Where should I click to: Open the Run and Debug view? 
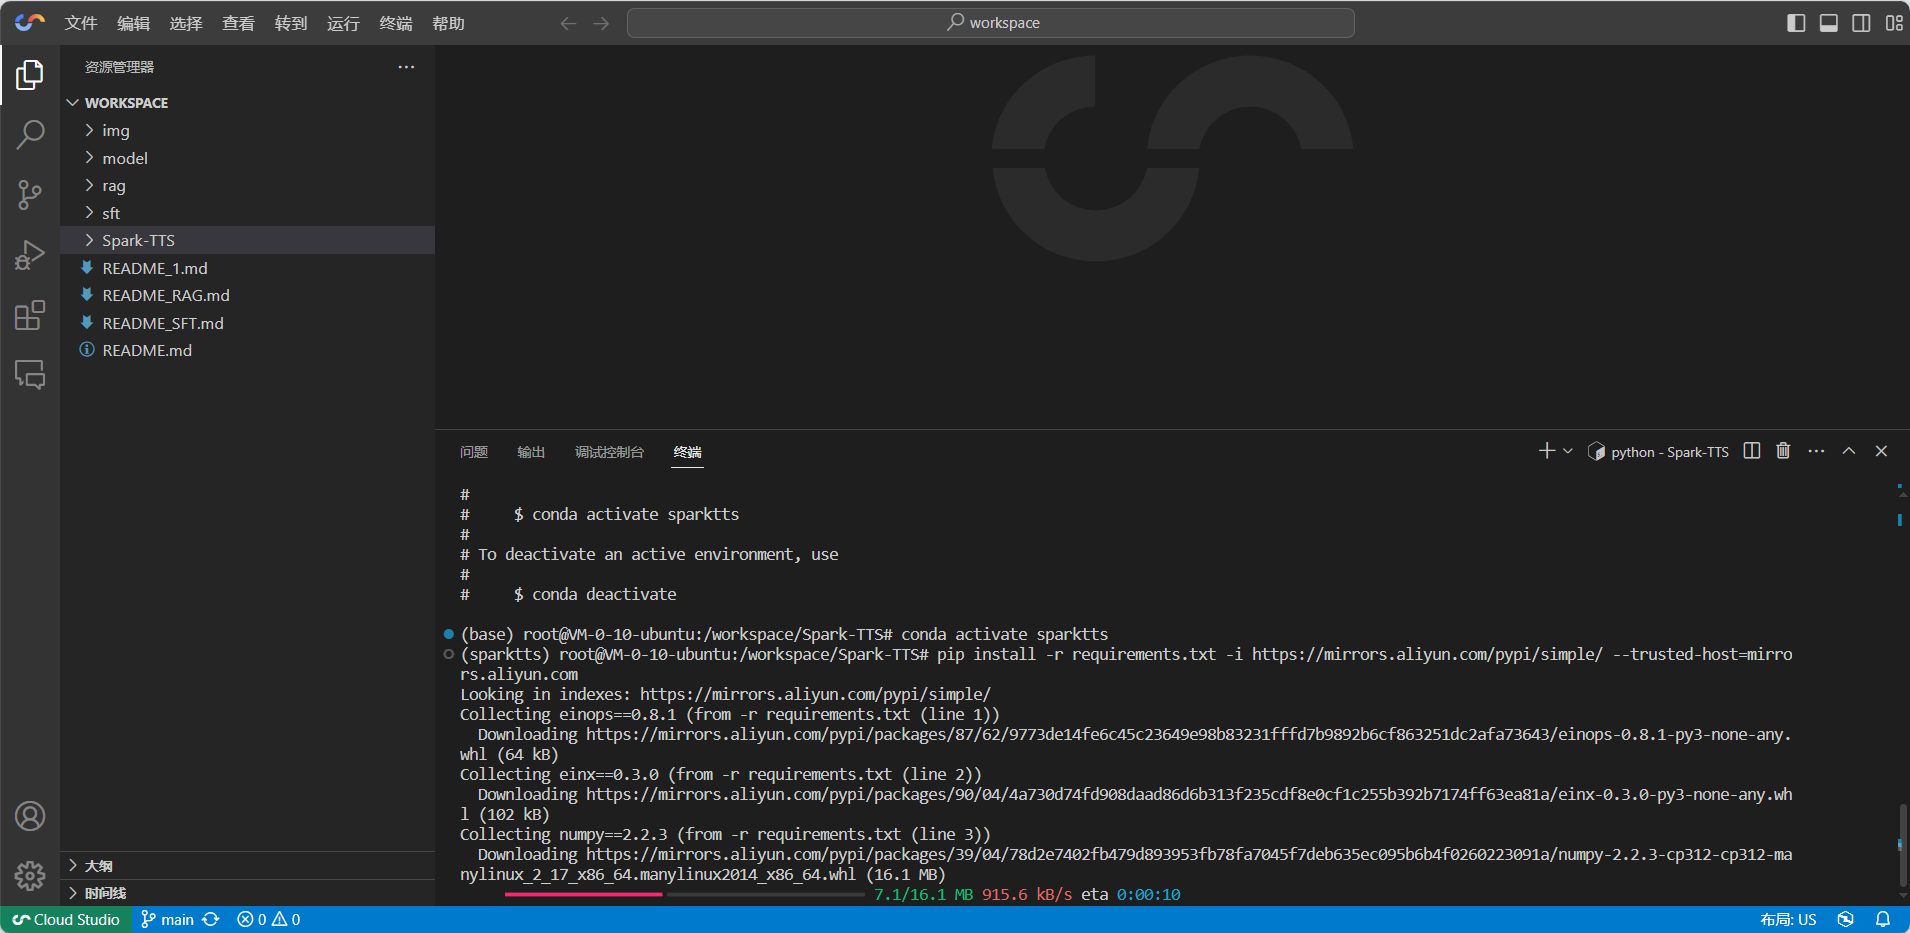tap(30, 255)
